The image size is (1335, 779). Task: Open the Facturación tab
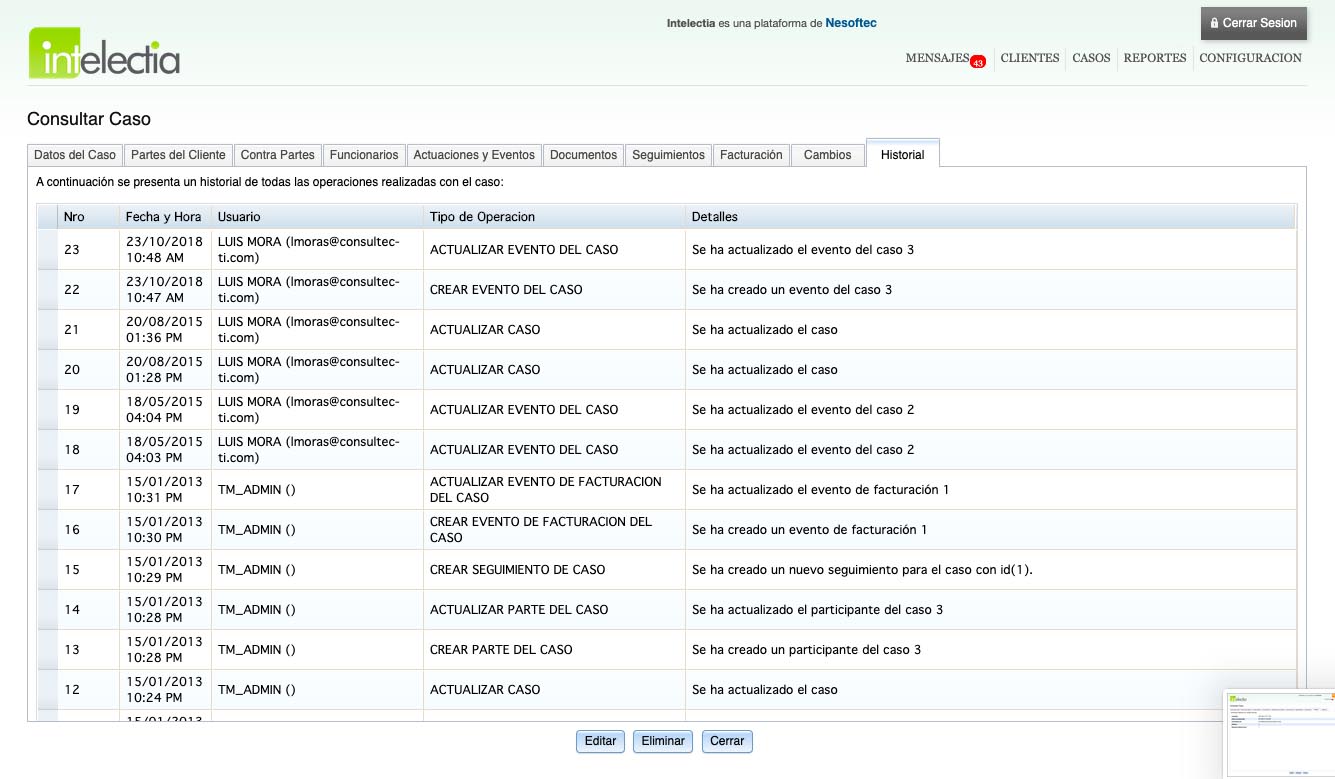pyautogui.click(x=751, y=155)
